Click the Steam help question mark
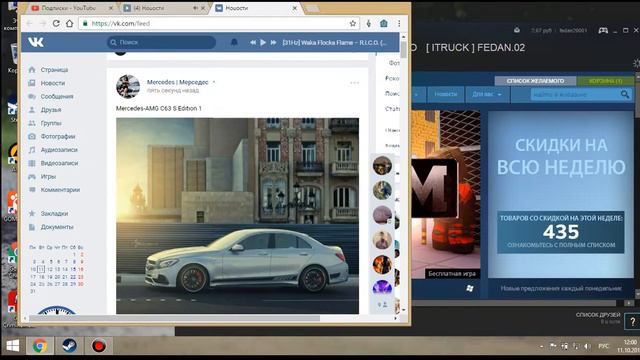The image size is (640, 360). [633, 322]
